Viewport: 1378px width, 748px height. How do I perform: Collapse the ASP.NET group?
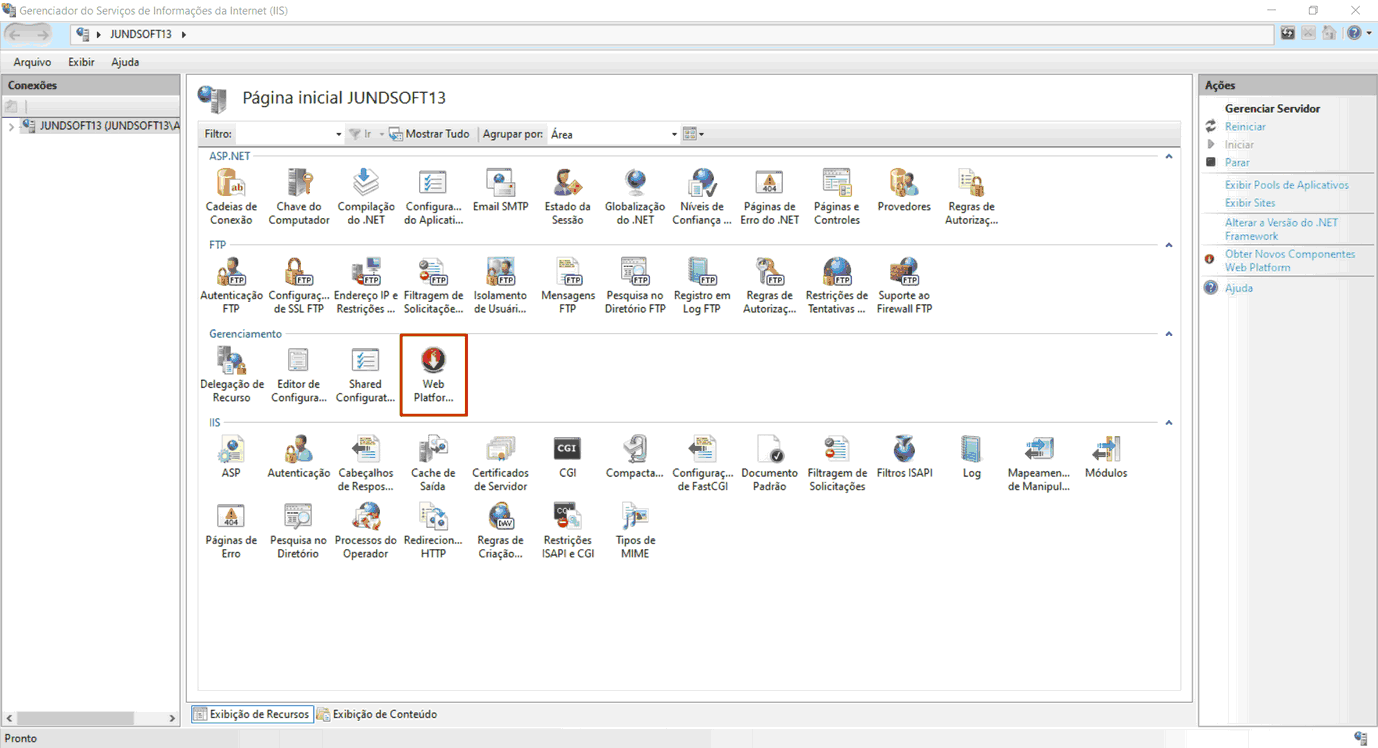pos(1168,157)
